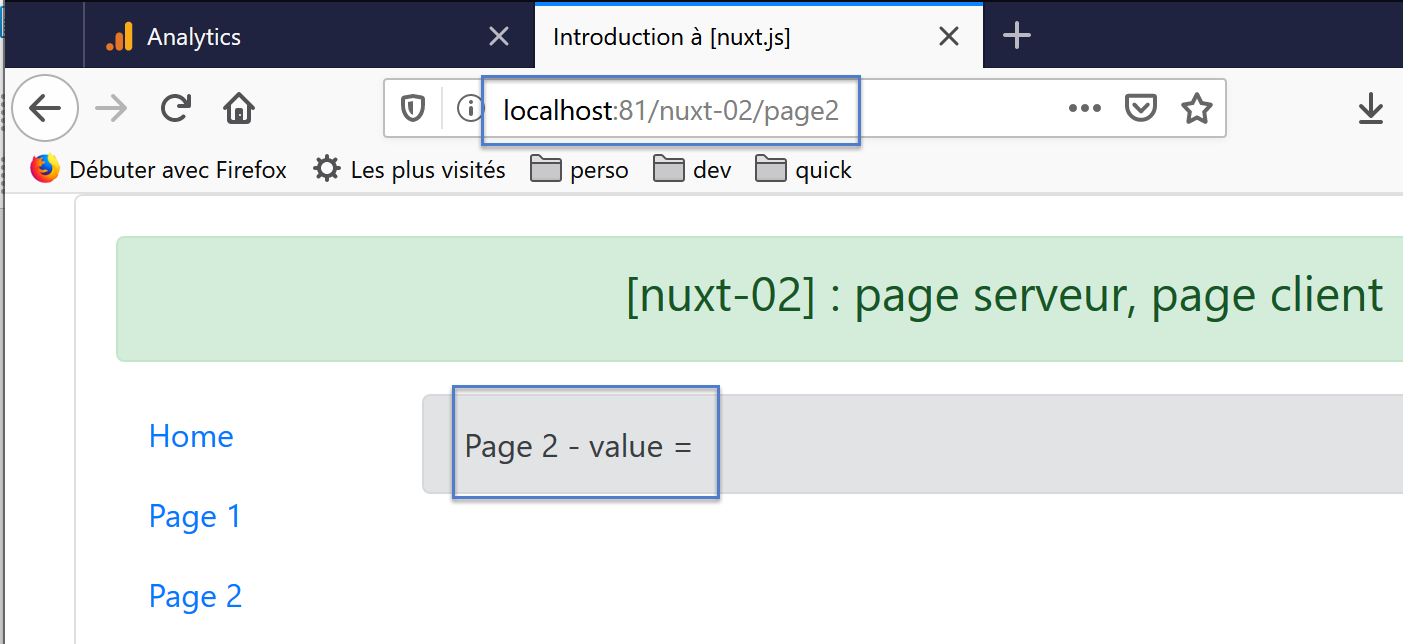Open the tracking protection shield icon
This screenshot has width=1403, height=644.
click(413, 108)
